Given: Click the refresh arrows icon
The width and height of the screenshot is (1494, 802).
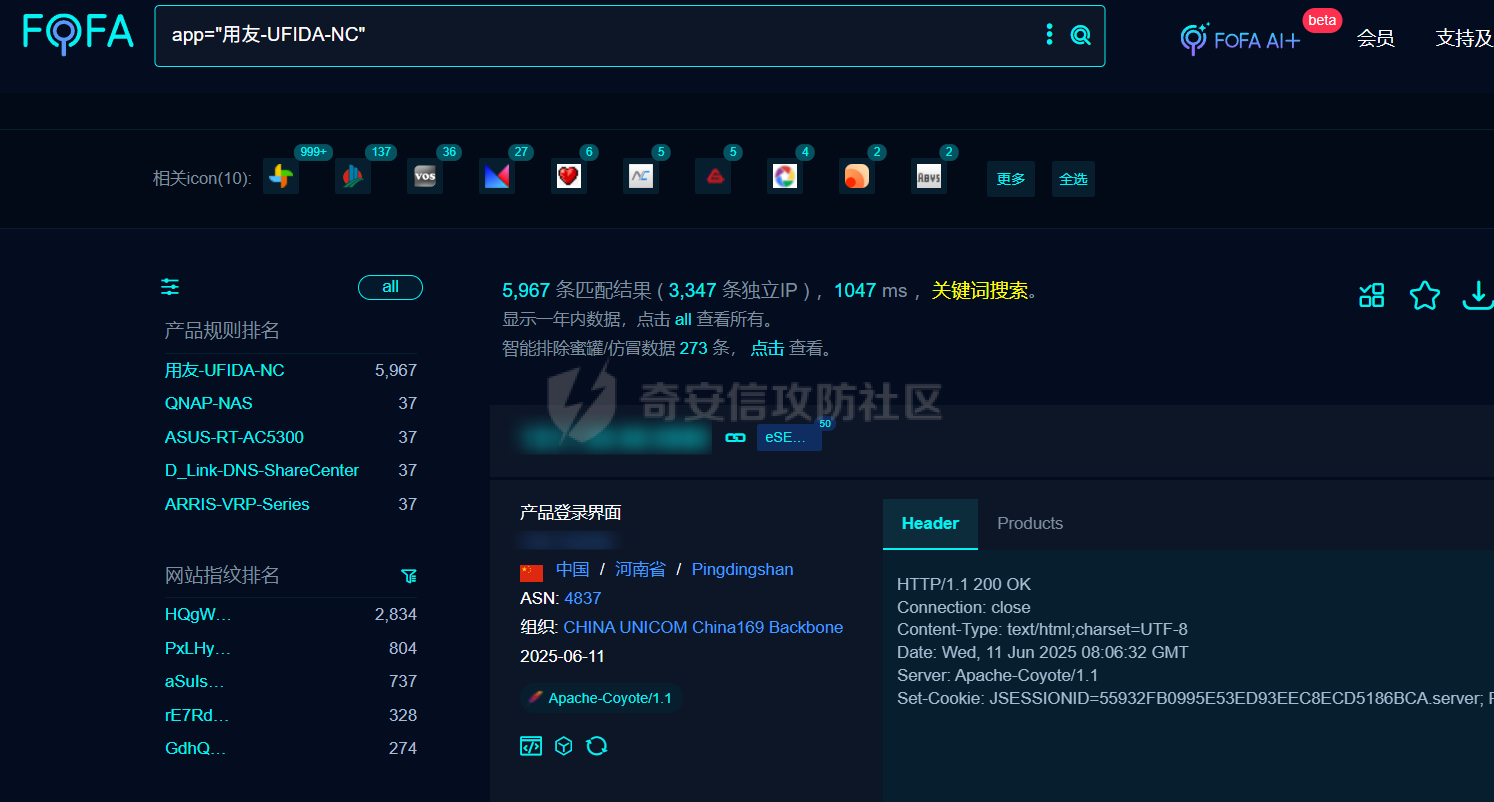Looking at the screenshot, I should 597,746.
